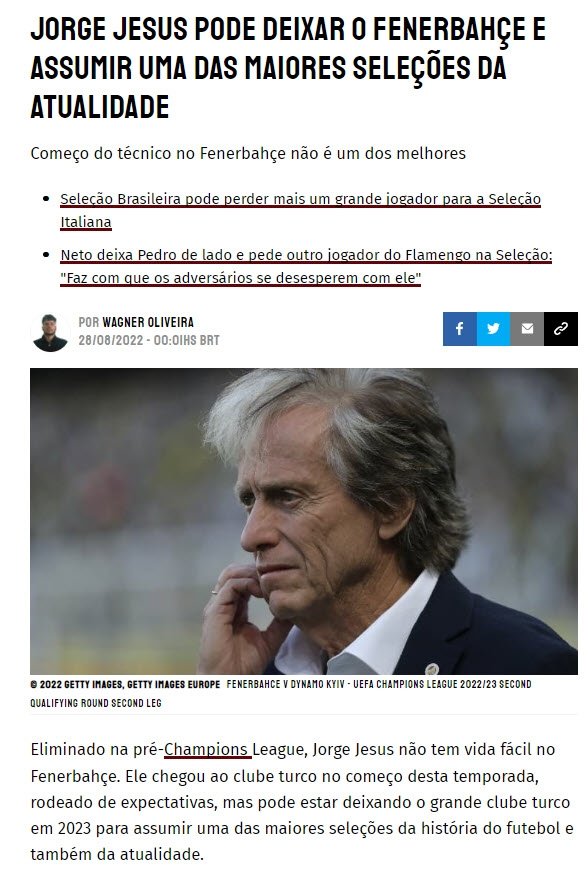Follow the underlined Champions link in paragraph
588x871 pixels.
click(206, 749)
